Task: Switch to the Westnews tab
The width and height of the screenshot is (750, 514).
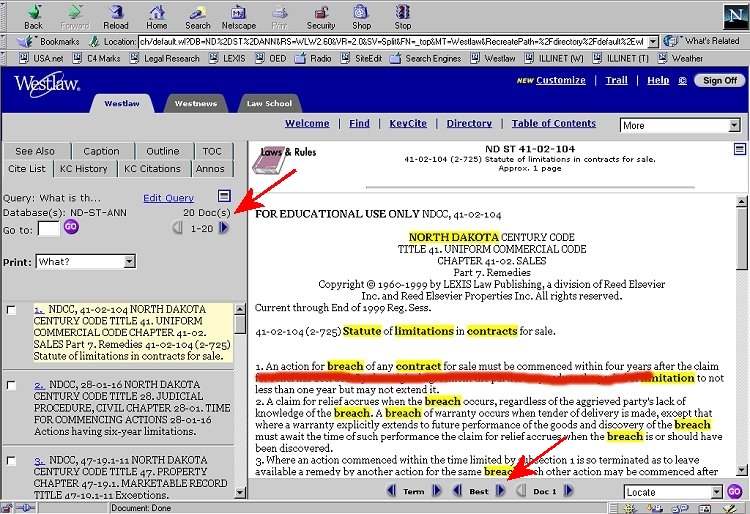Action: click(x=196, y=103)
